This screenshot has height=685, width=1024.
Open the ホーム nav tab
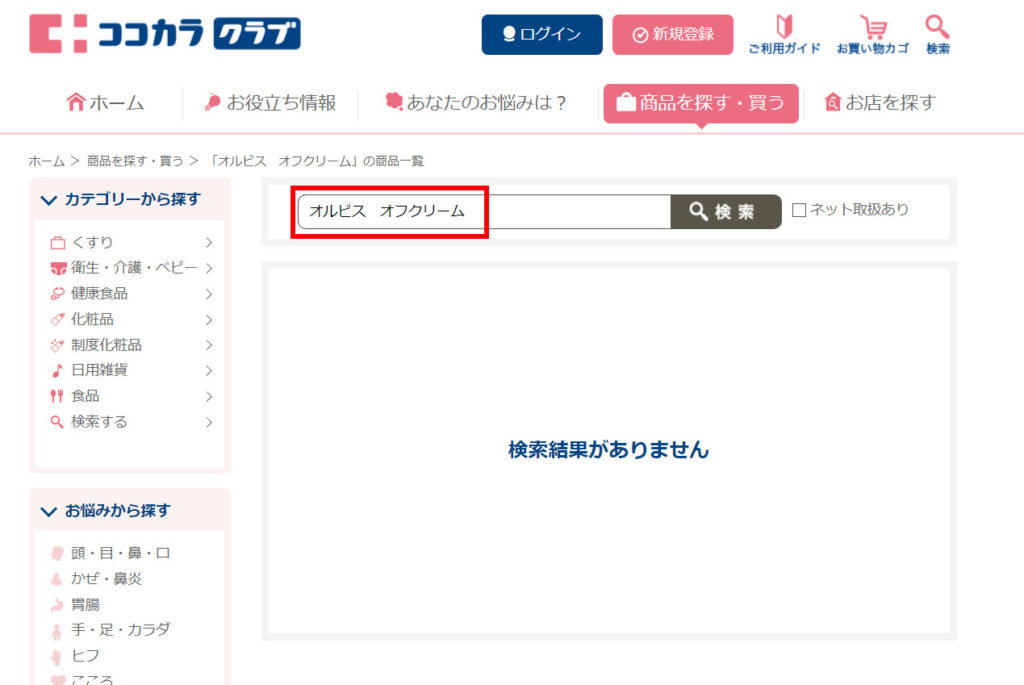click(105, 103)
